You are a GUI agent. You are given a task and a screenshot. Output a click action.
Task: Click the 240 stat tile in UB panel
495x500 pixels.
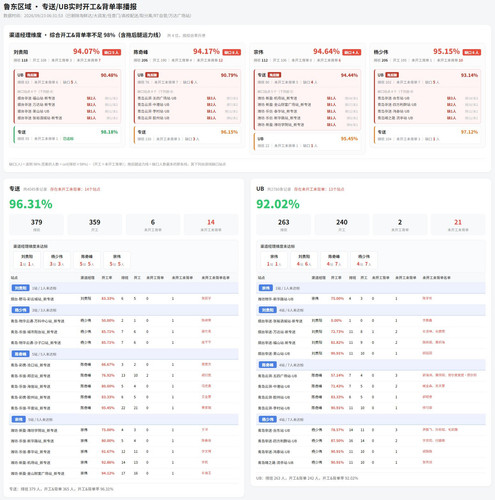pos(342,225)
